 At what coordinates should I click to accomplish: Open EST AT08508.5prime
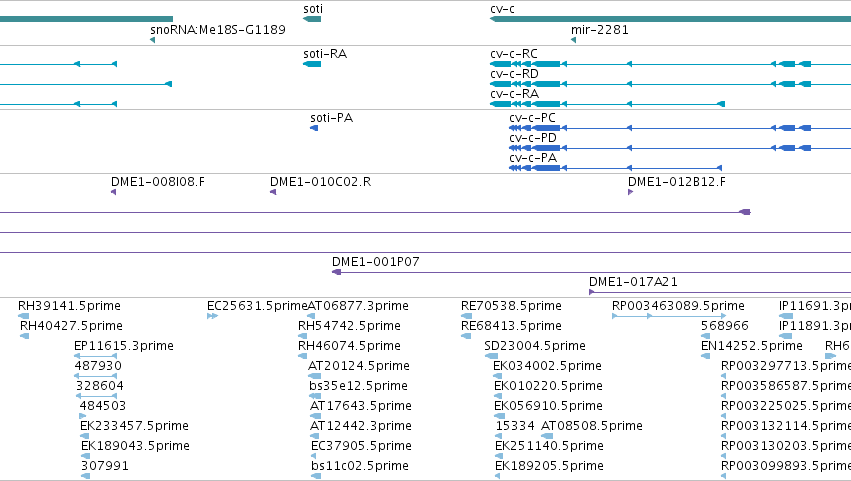[x=592, y=426]
